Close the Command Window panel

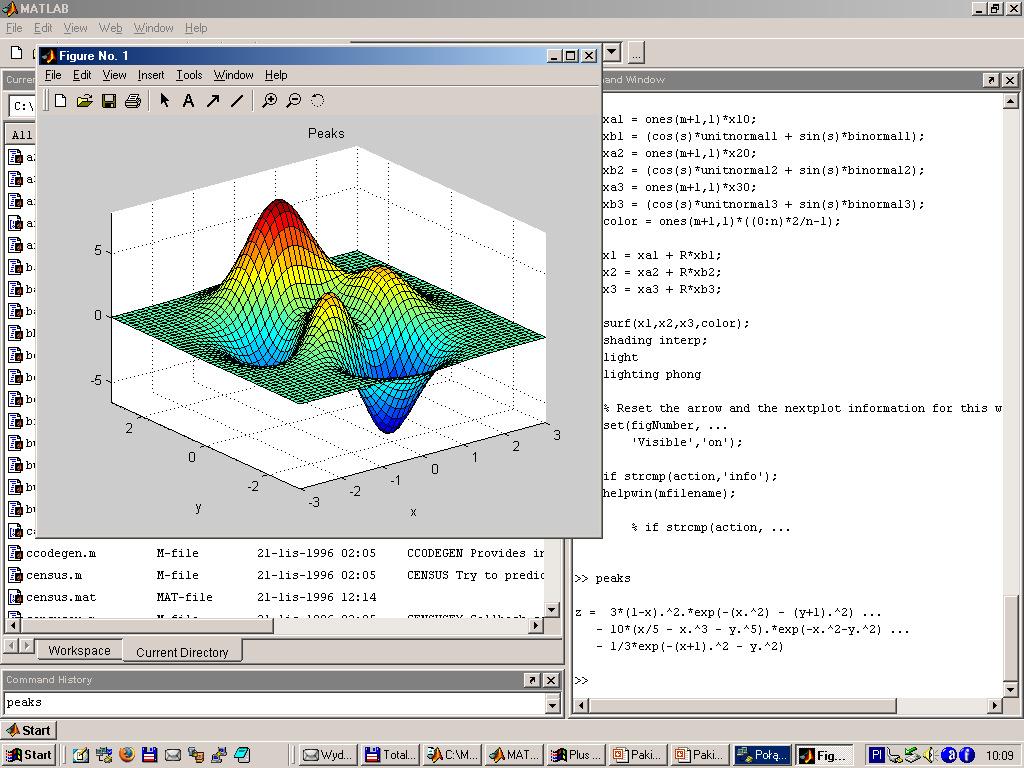pyautogui.click(x=1010, y=80)
